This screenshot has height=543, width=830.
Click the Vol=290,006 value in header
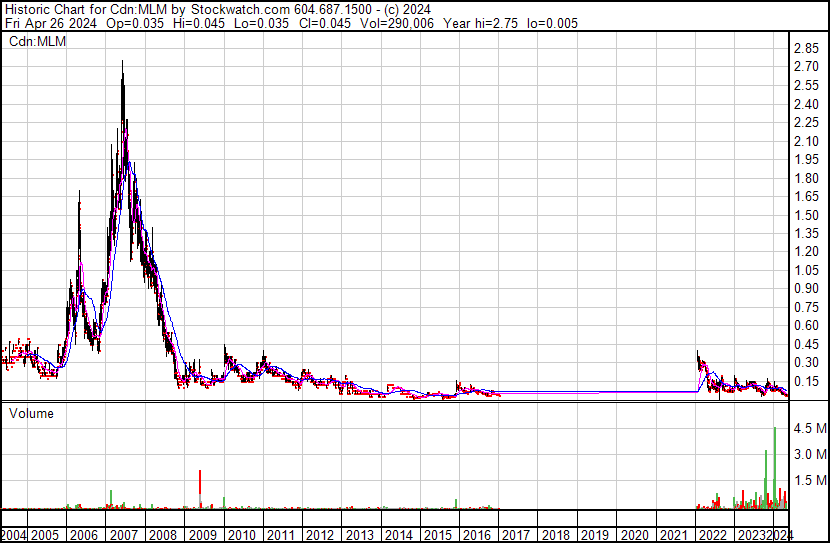tap(397, 23)
